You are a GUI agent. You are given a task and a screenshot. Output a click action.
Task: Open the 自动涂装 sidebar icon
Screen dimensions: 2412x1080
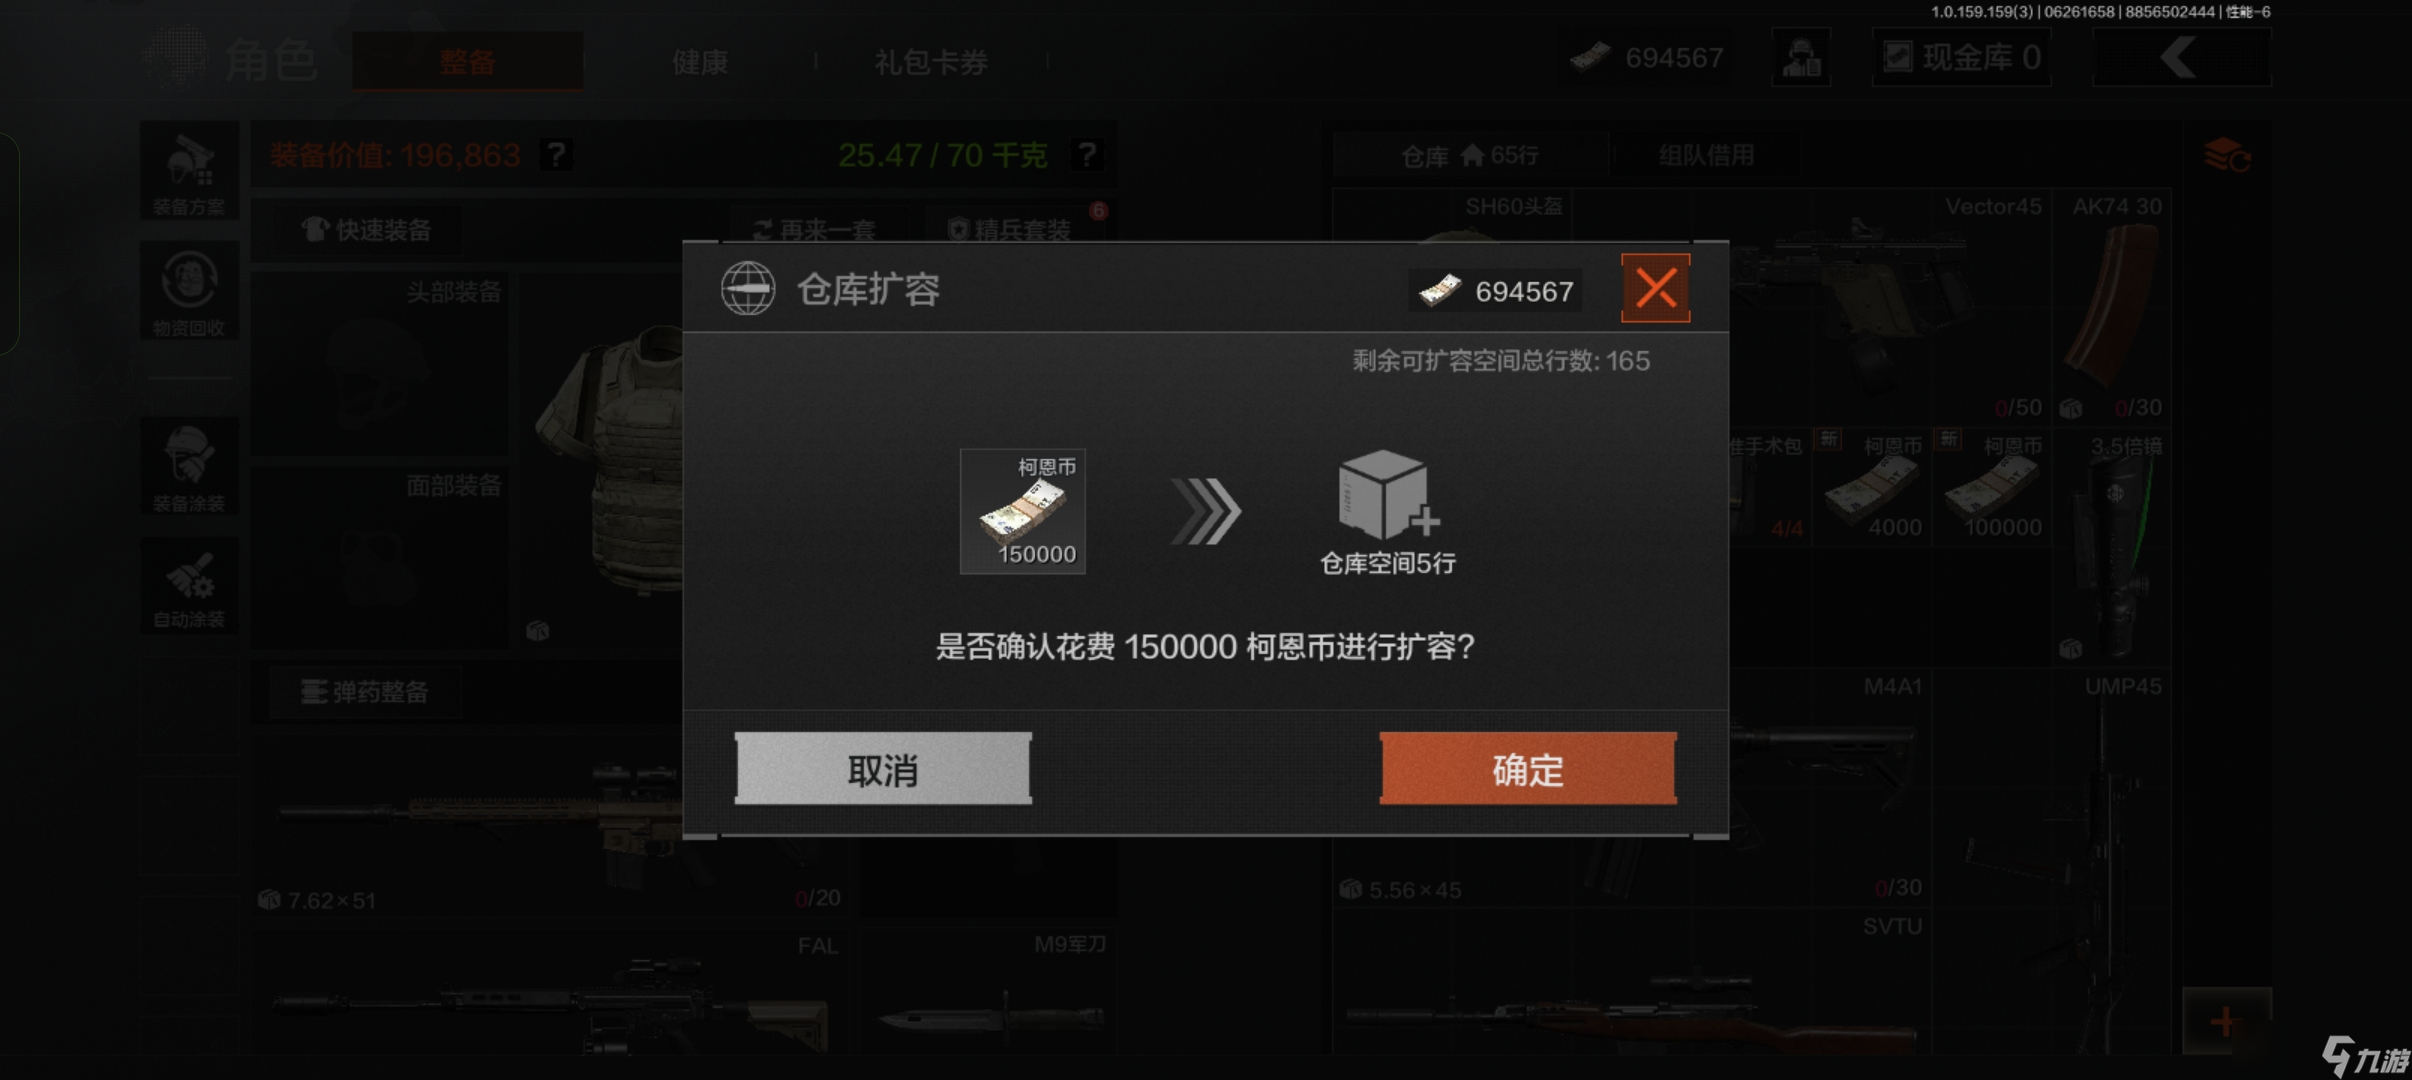pos(189,585)
